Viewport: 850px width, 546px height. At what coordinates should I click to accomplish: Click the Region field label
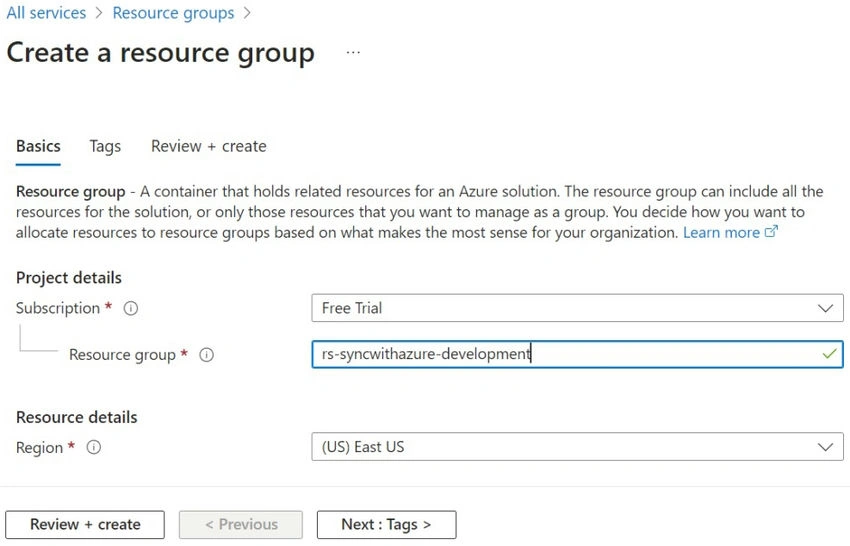pyautogui.click(x=40, y=448)
